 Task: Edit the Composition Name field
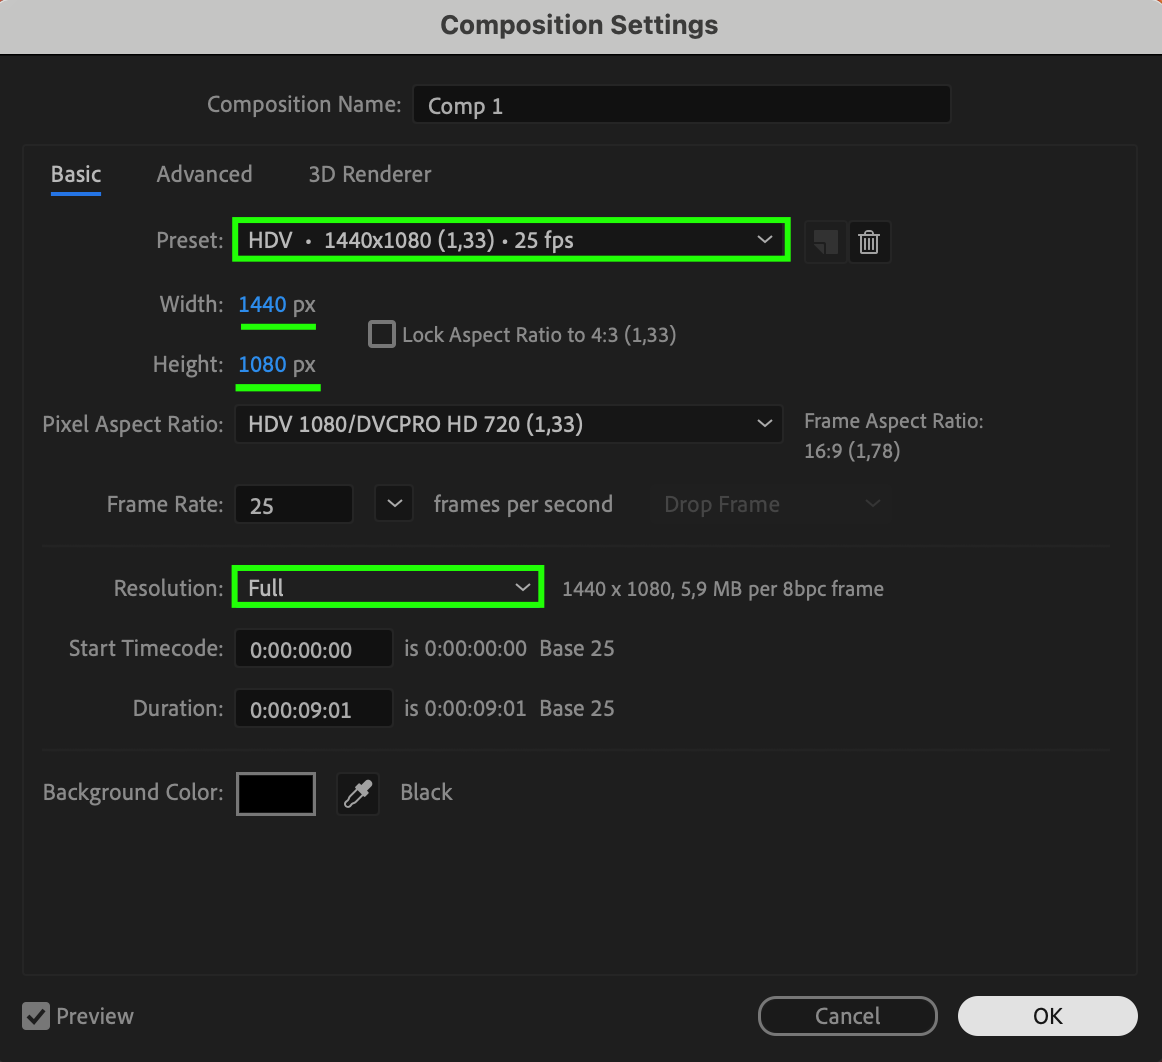[680, 105]
